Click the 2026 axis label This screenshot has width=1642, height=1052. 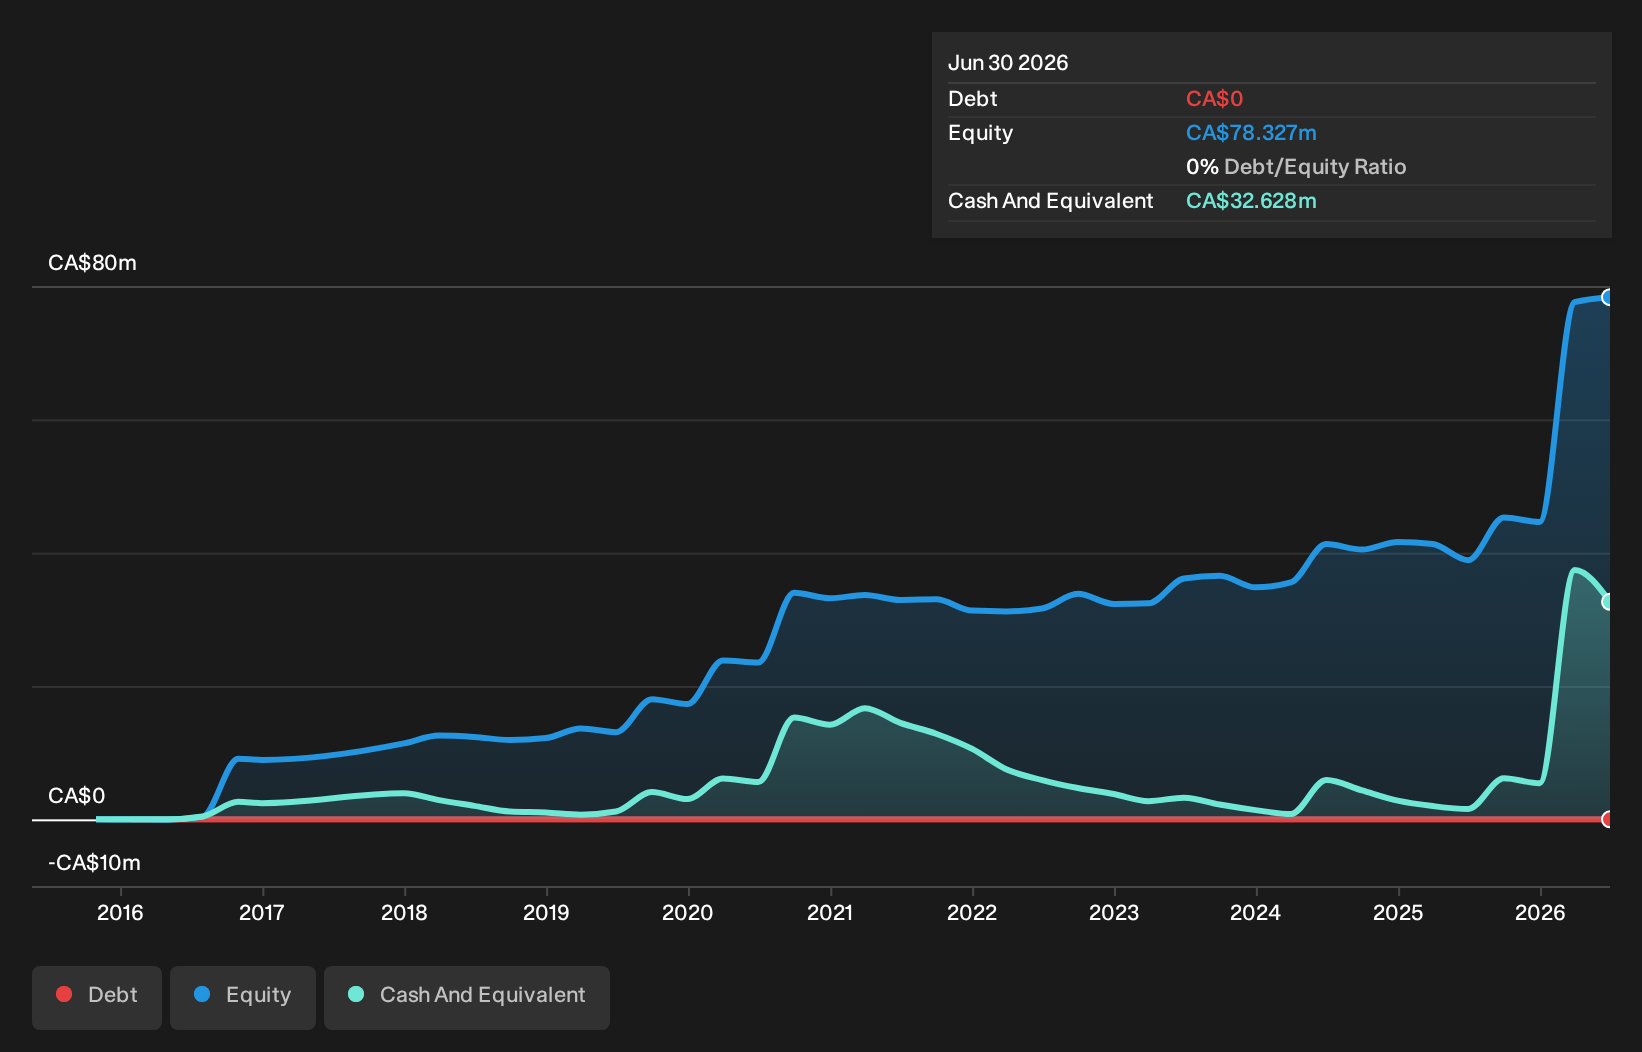1540,912
